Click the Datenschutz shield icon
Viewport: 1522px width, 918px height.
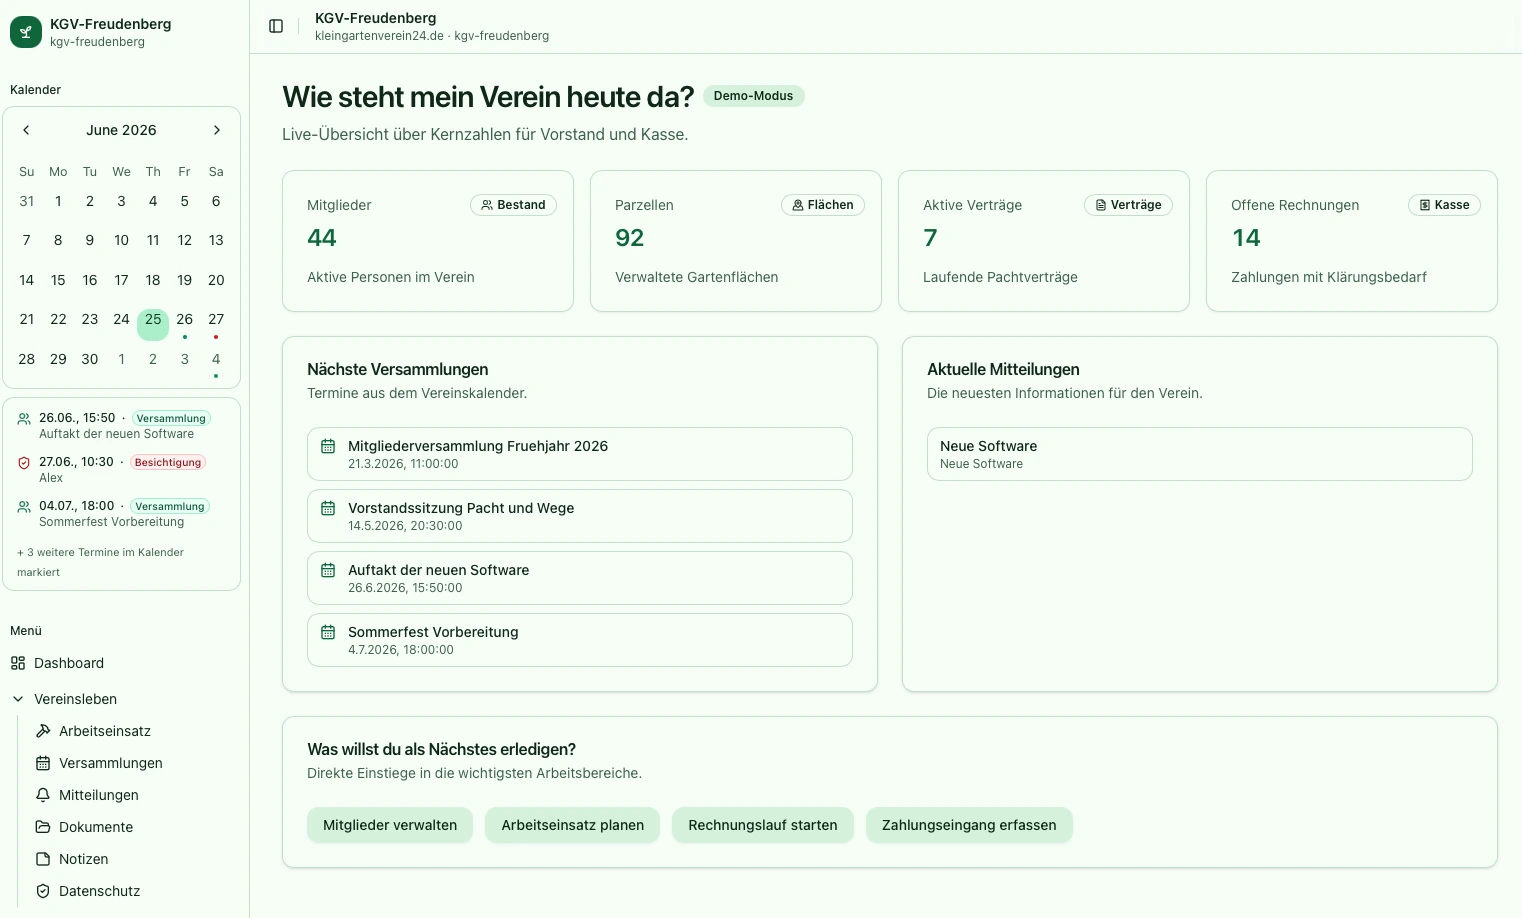(x=43, y=891)
